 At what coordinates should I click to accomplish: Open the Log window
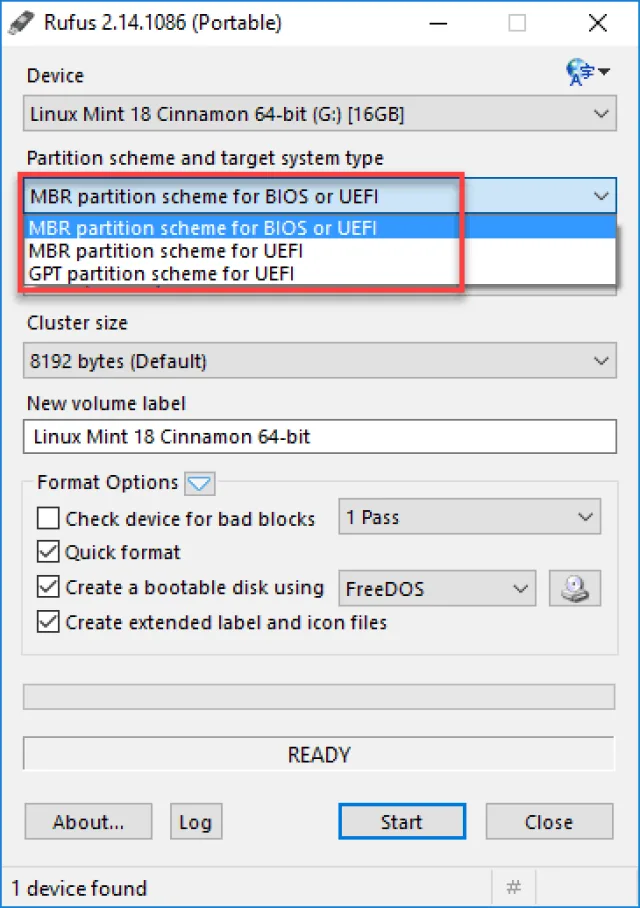point(196,821)
